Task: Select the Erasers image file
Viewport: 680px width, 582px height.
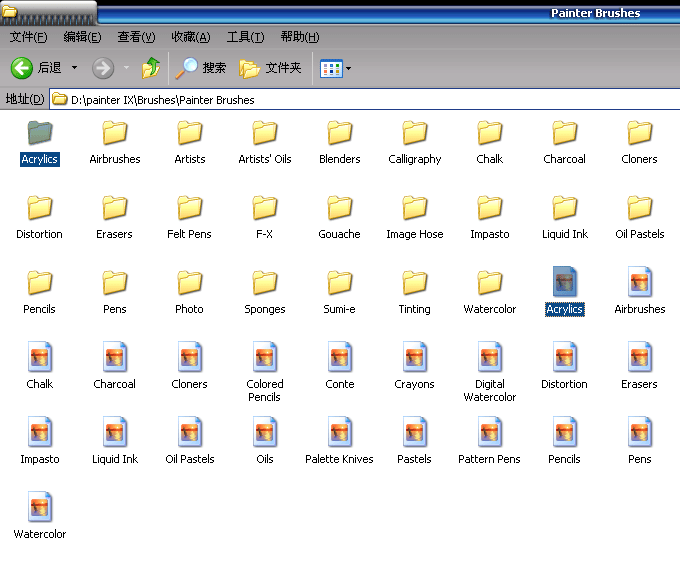Action: (x=639, y=366)
